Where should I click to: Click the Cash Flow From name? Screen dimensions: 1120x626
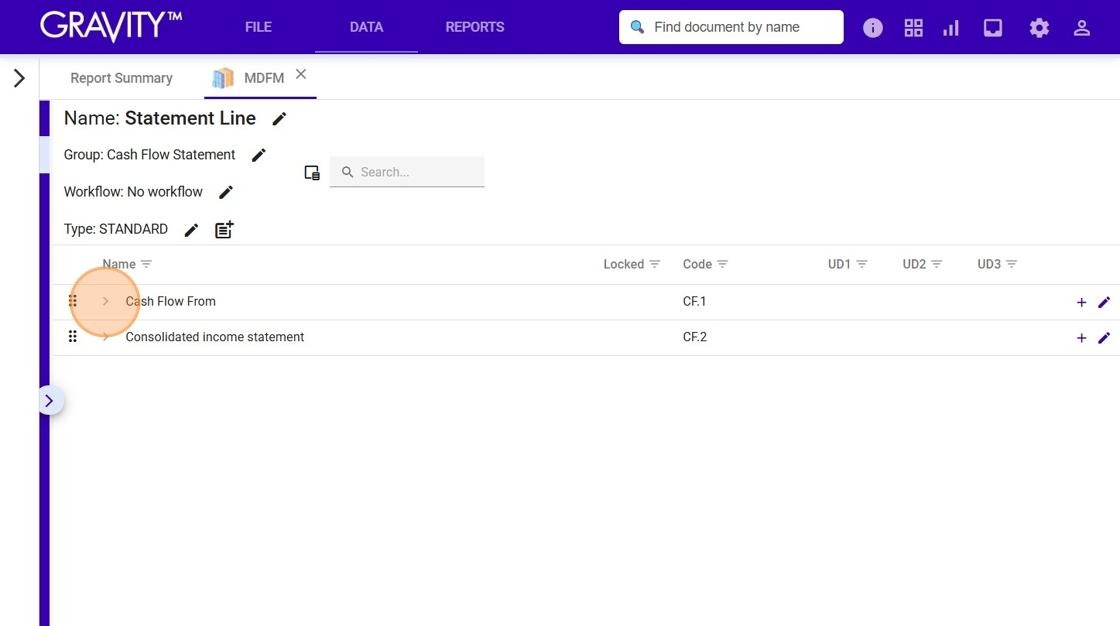pos(171,302)
